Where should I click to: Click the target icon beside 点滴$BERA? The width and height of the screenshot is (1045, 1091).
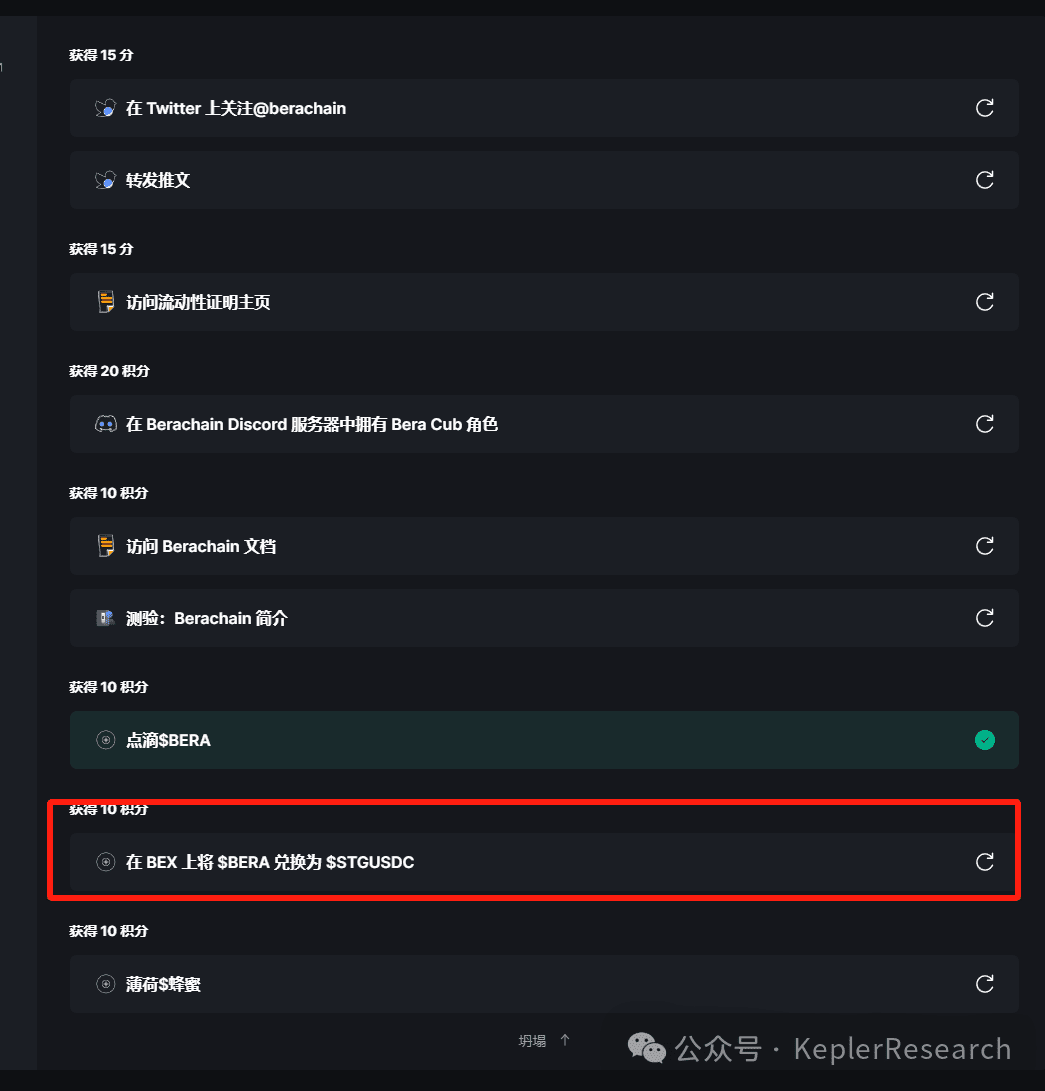click(105, 740)
